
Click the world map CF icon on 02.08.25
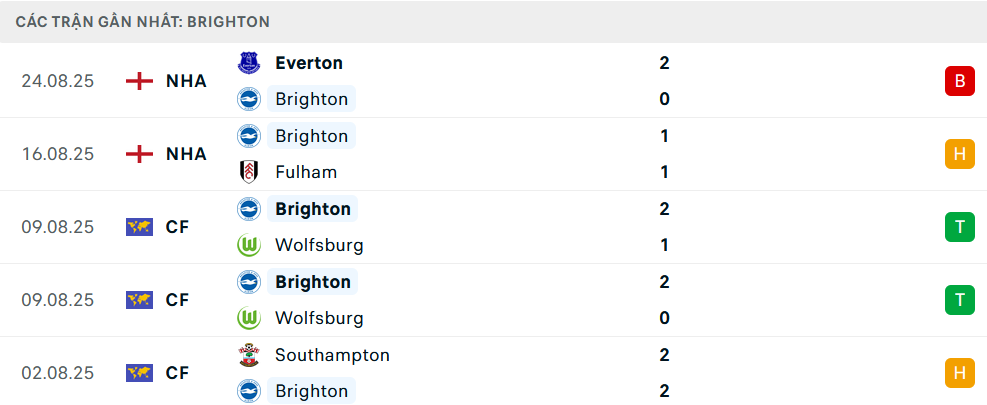139,373
